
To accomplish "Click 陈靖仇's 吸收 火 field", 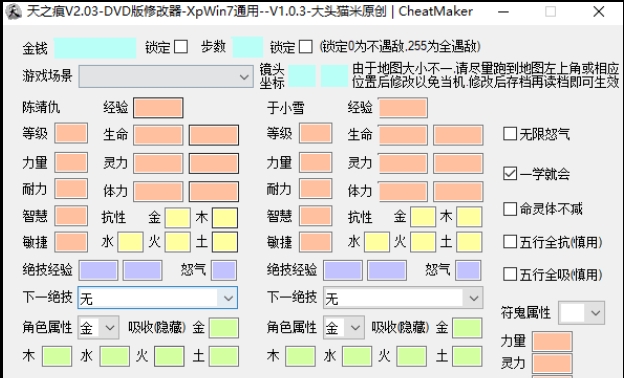I will pos(169,356).
